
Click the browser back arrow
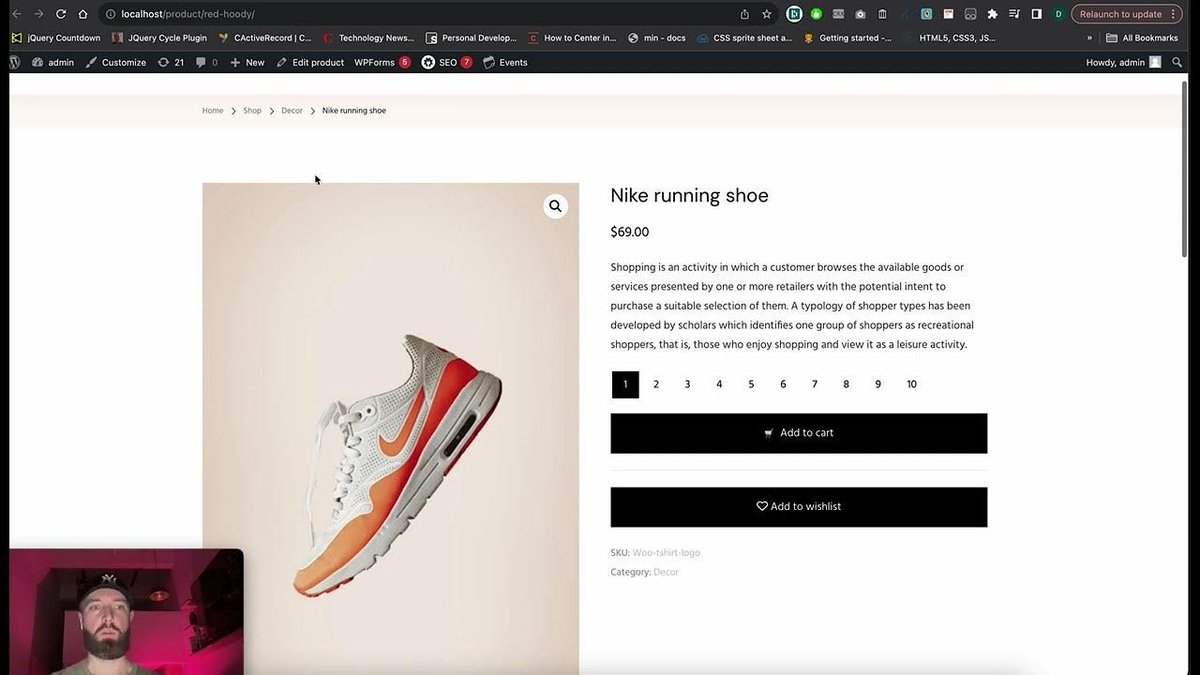pos(16,14)
